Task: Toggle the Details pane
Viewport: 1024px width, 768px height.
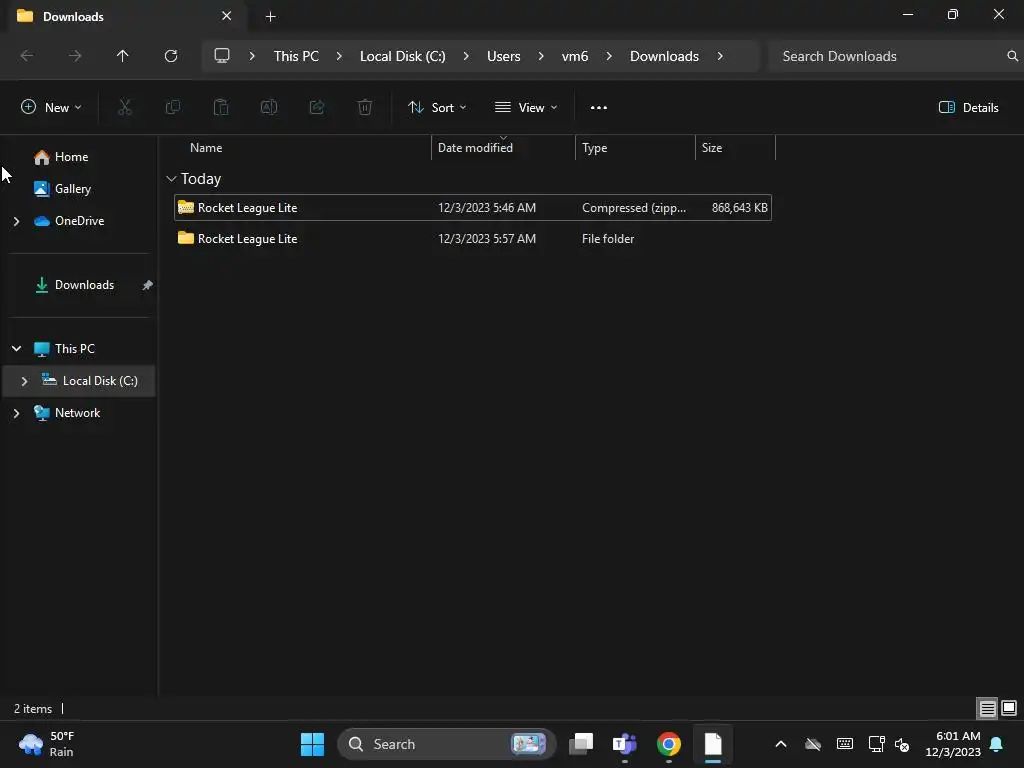Action: 968,108
